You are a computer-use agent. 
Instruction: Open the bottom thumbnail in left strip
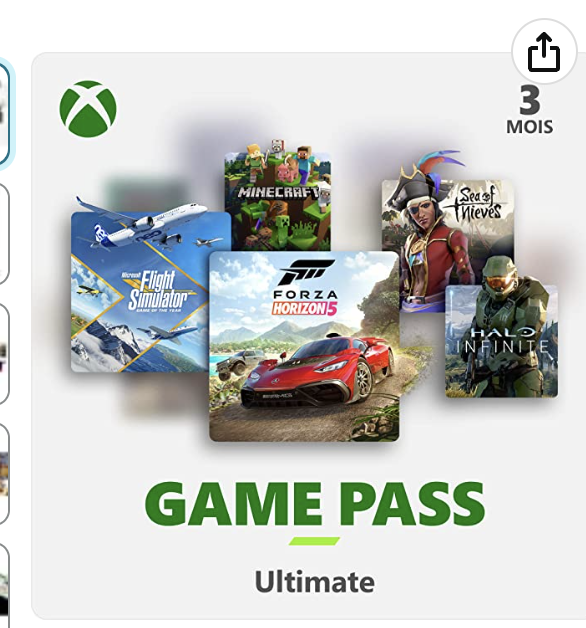[4, 587]
